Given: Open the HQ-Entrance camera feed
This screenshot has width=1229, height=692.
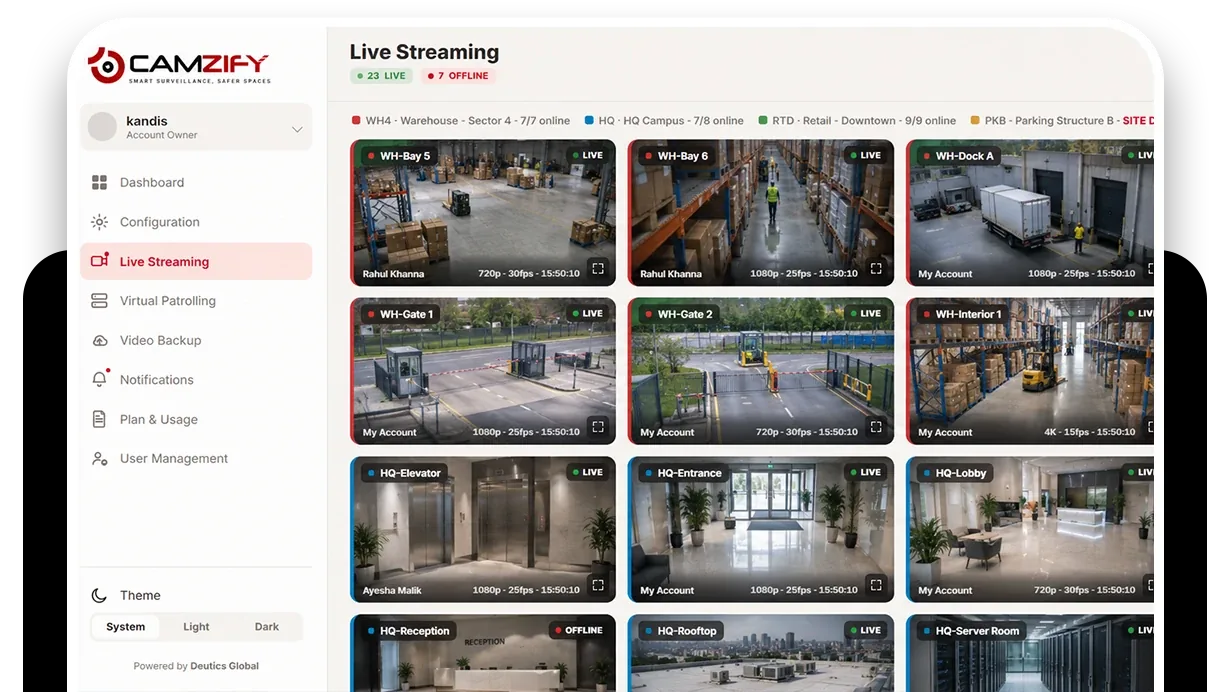Looking at the screenshot, I should pyautogui.click(x=761, y=530).
